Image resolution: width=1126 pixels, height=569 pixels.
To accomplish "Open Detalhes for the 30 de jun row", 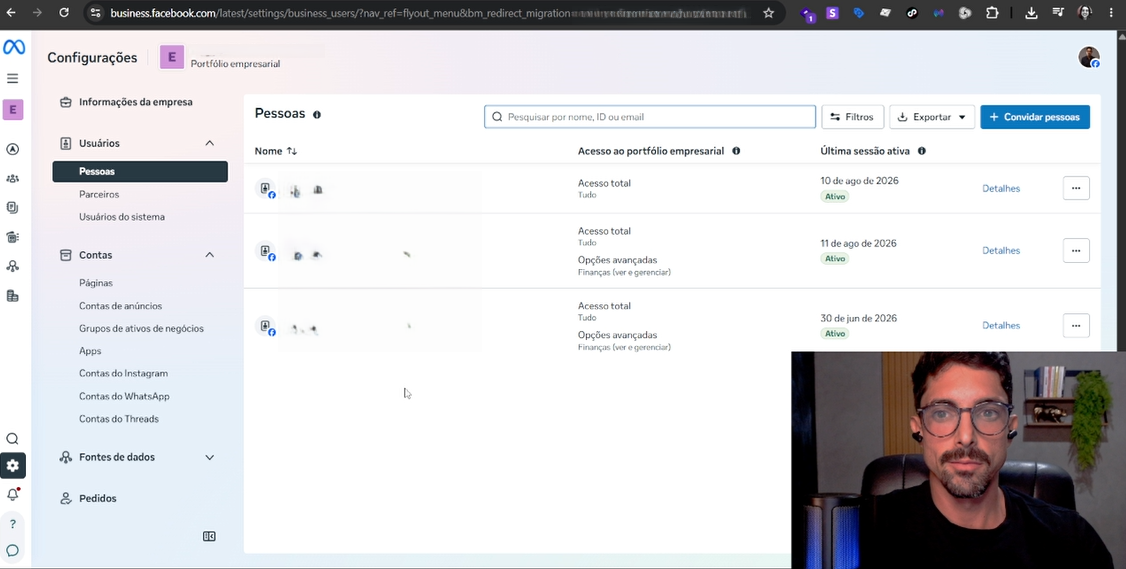I will click(x=1001, y=325).
